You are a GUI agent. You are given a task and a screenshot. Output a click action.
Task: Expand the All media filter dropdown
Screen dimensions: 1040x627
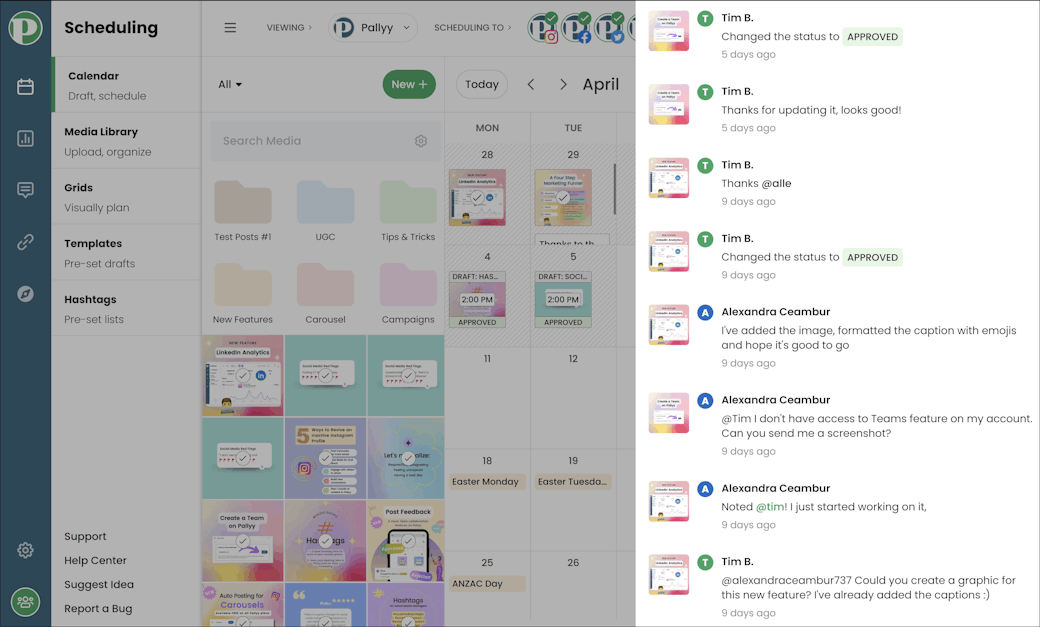[230, 84]
